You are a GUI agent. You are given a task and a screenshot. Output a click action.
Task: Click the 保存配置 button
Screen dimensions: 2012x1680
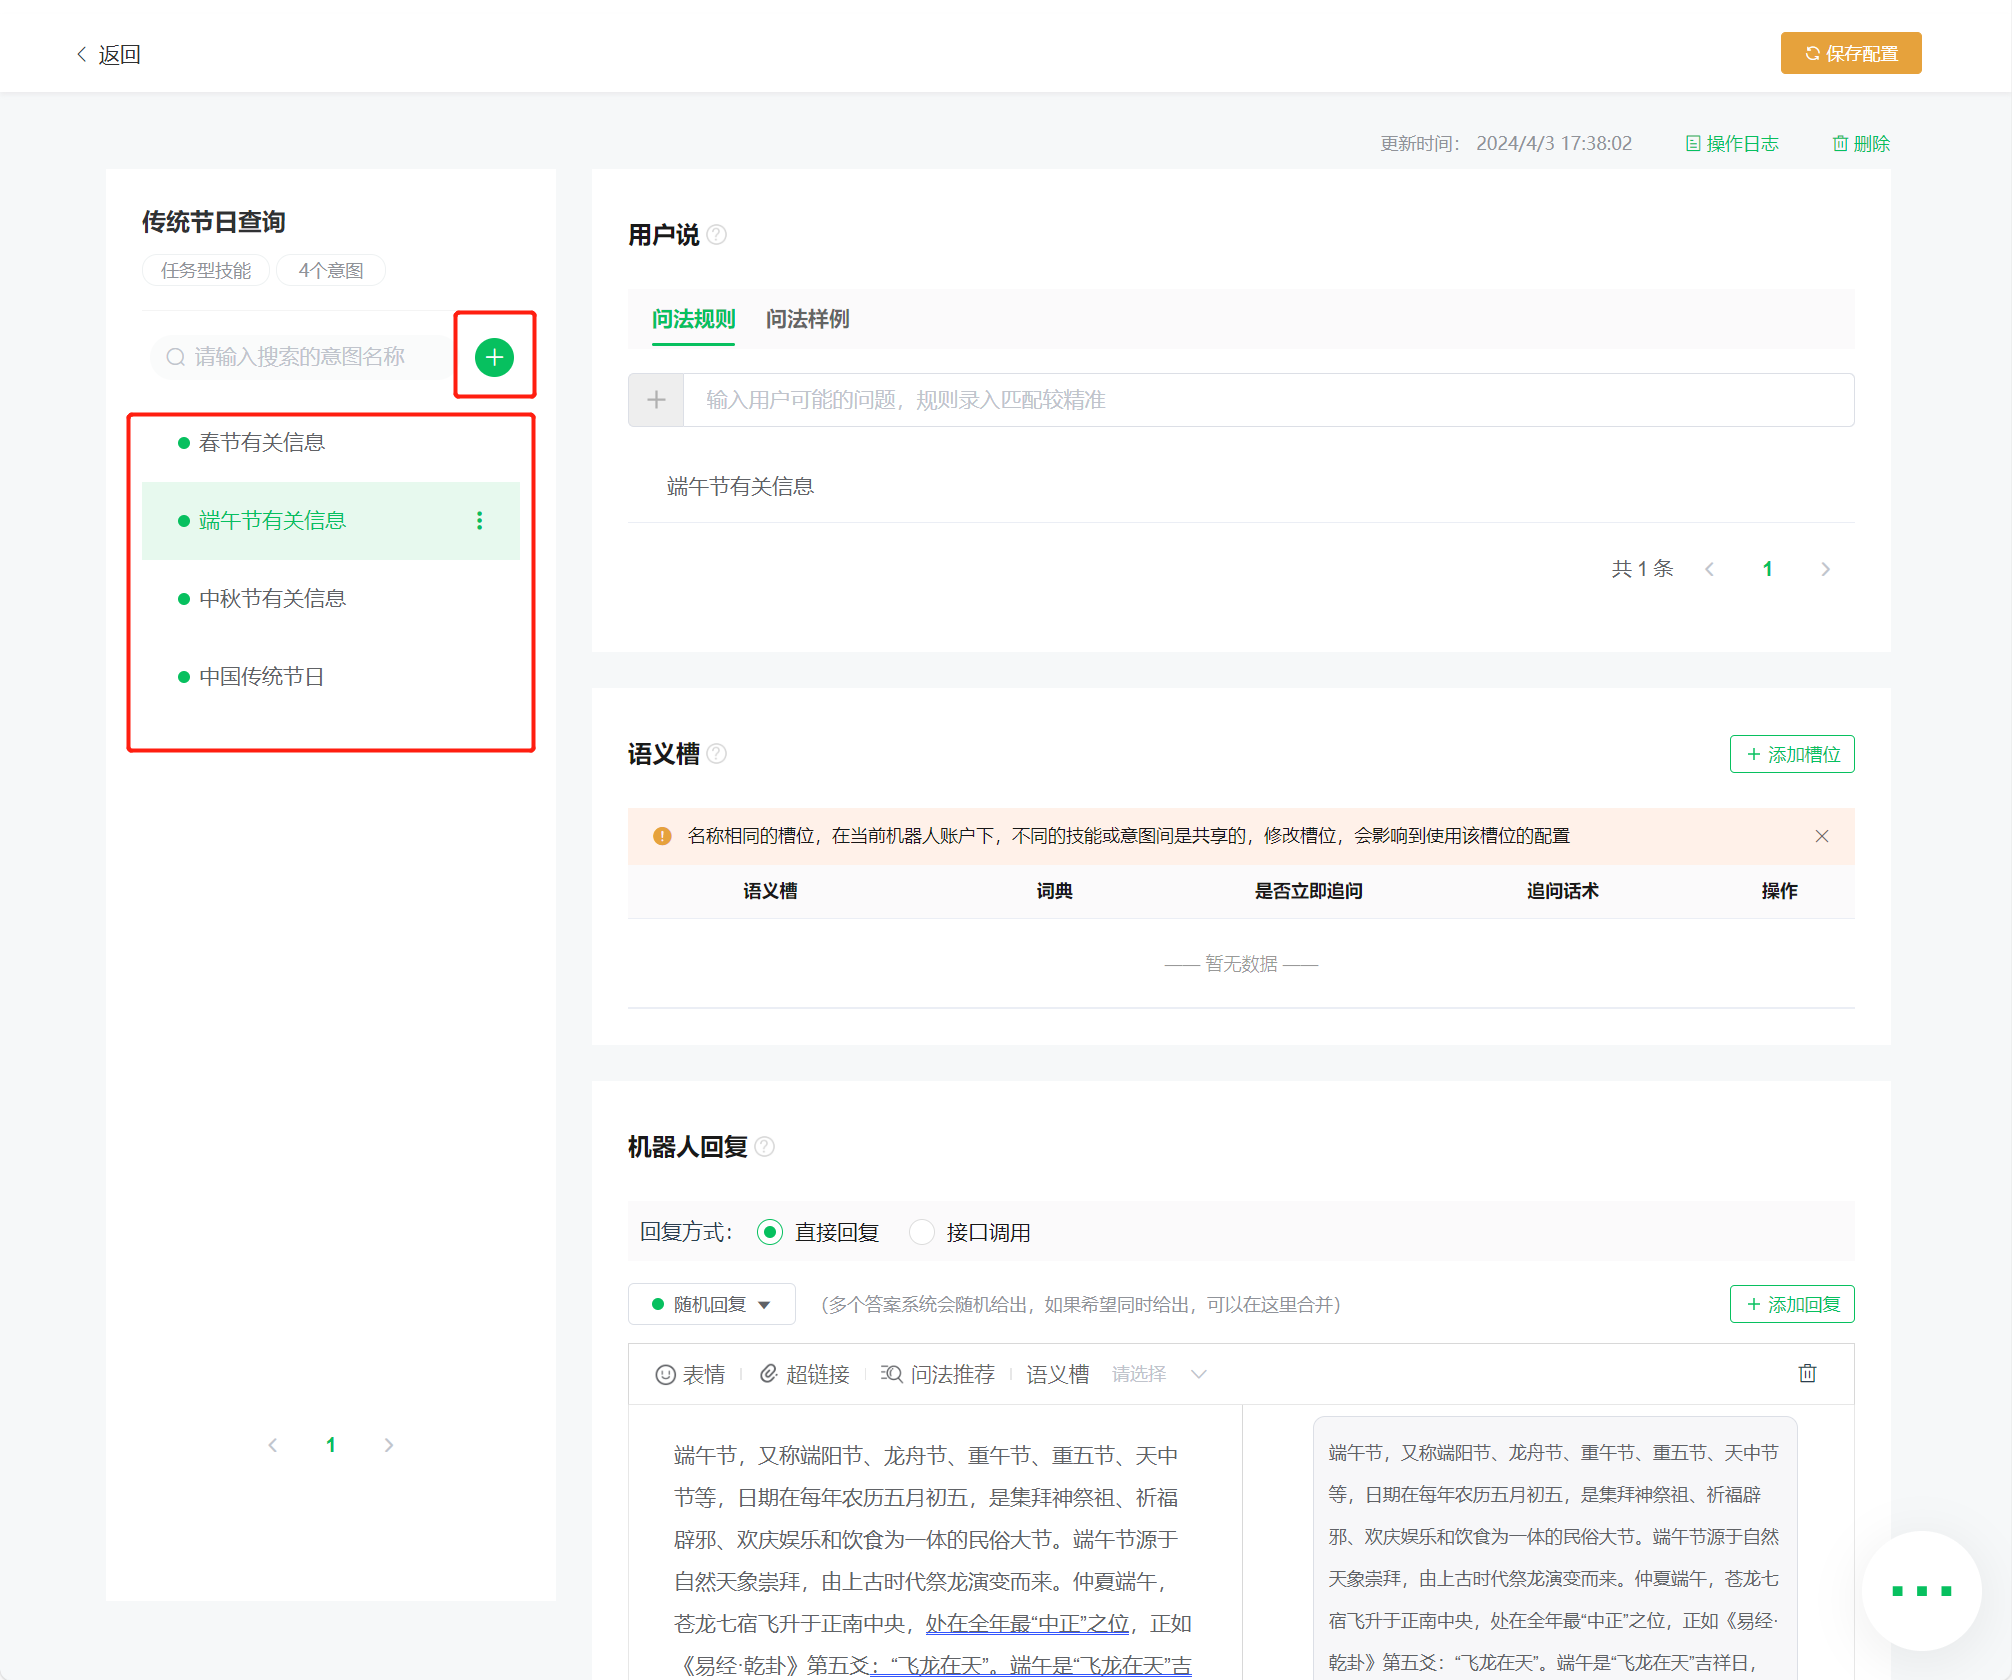tap(1850, 53)
